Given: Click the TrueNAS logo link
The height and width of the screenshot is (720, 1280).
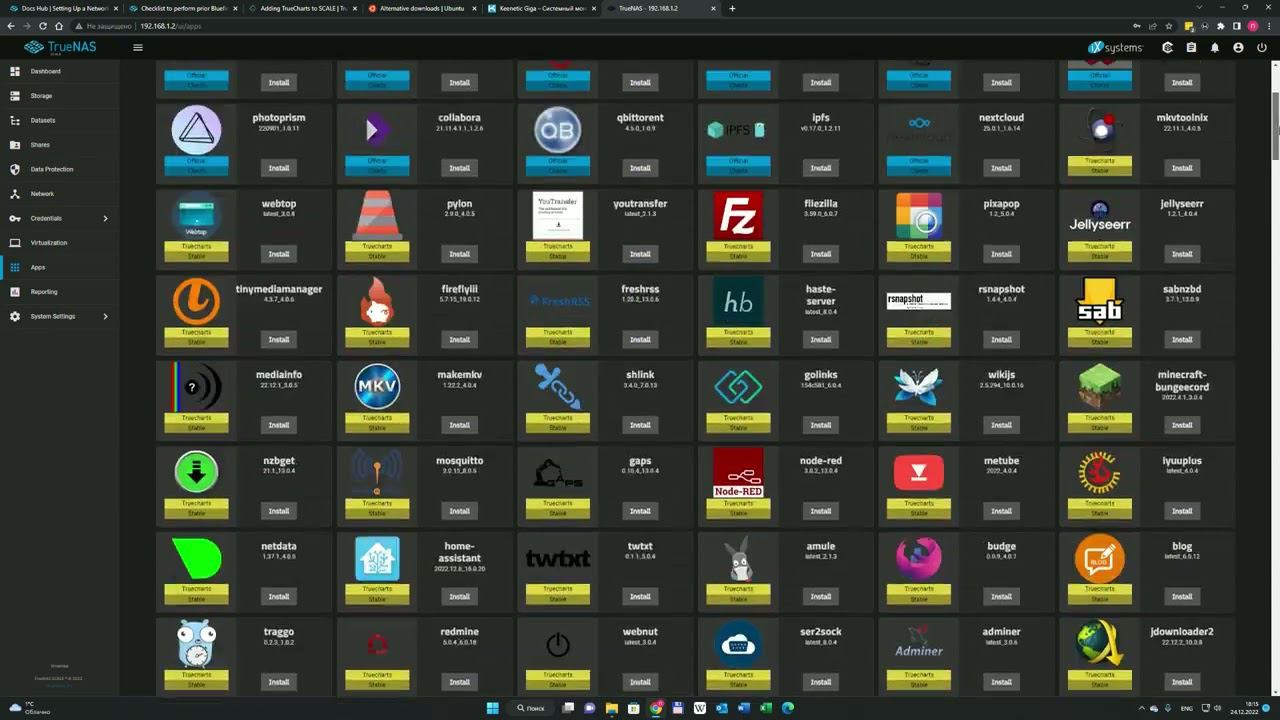Looking at the screenshot, I should click(60, 47).
